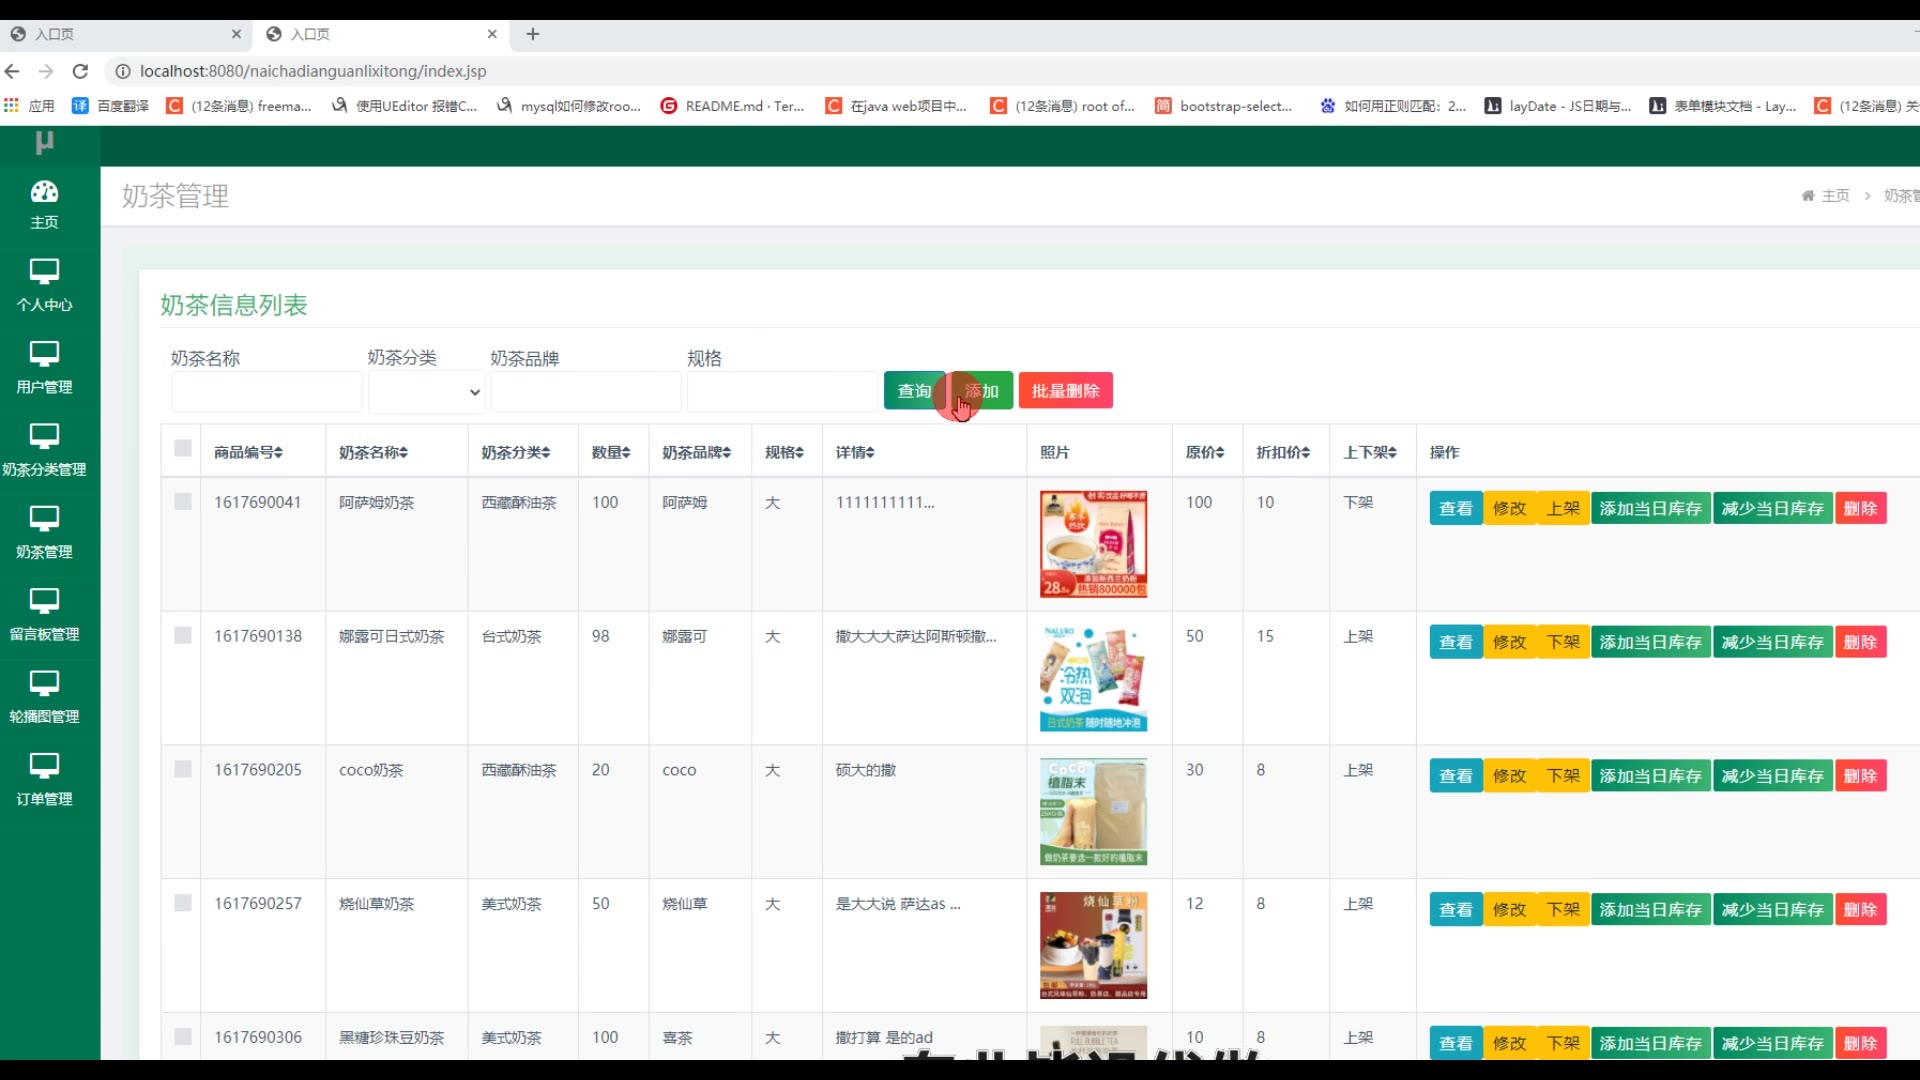
Task: Click the 个人中心 monitor icon
Action: (44, 271)
